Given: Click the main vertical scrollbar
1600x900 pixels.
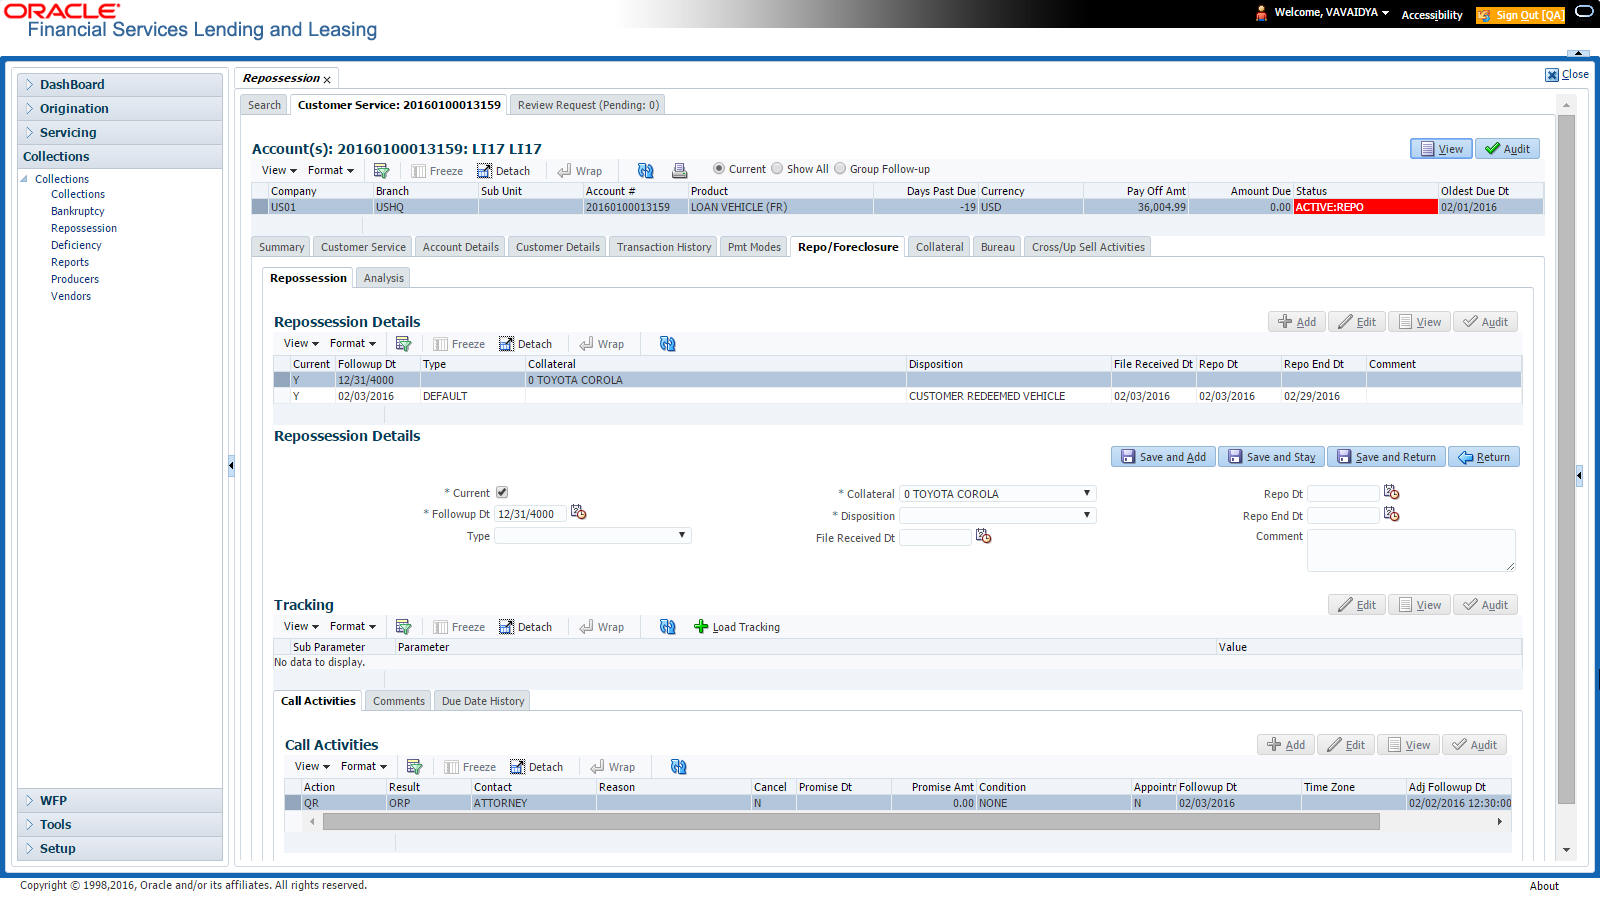Looking at the screenshot, I should coord(1566,460).
